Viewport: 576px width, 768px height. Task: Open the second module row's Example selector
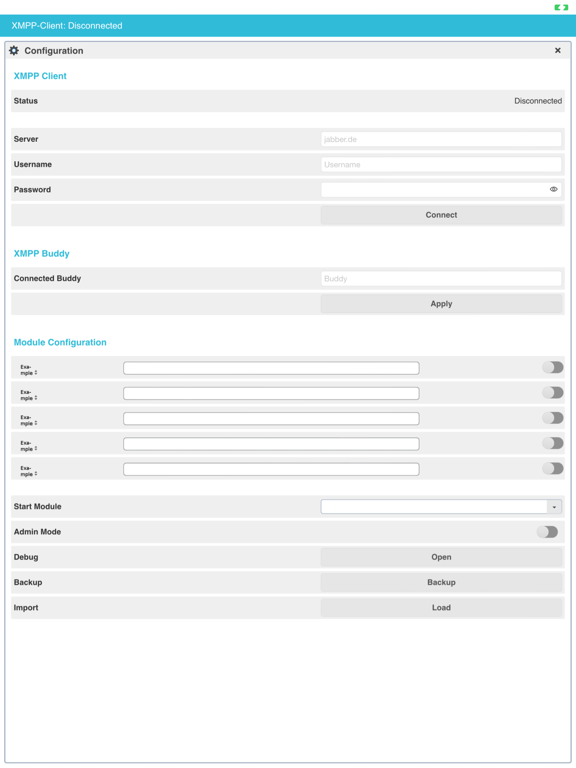click(28, 395)
